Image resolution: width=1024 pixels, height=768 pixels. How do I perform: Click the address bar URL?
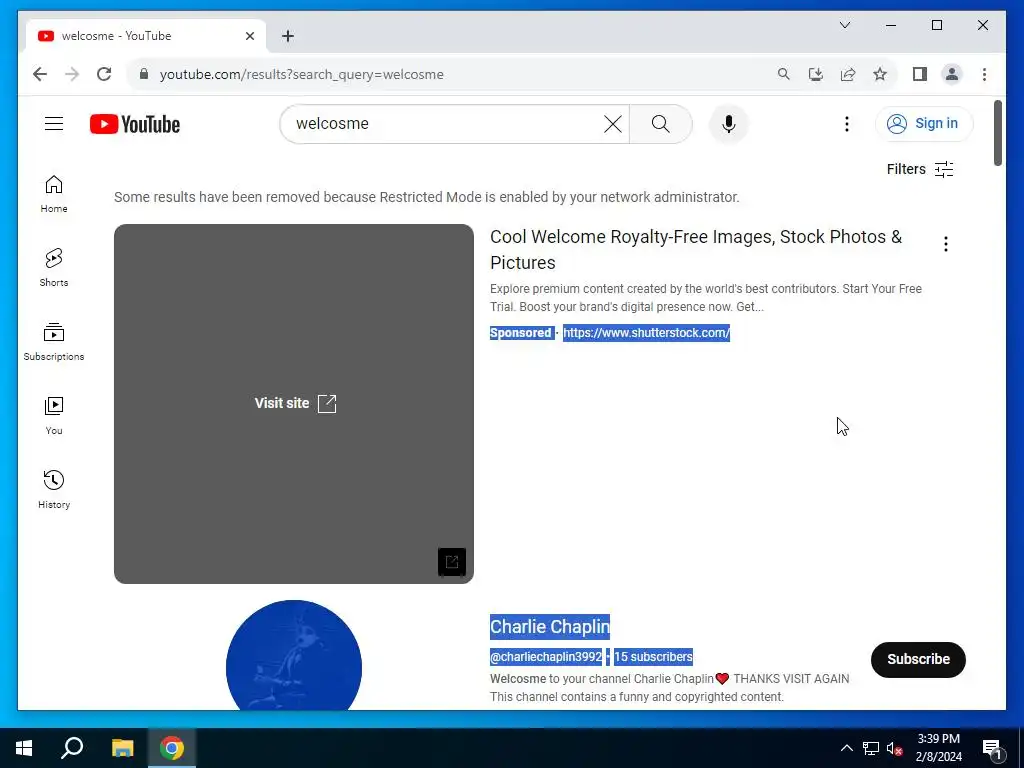pyautogui.click(x=302, y=74)
